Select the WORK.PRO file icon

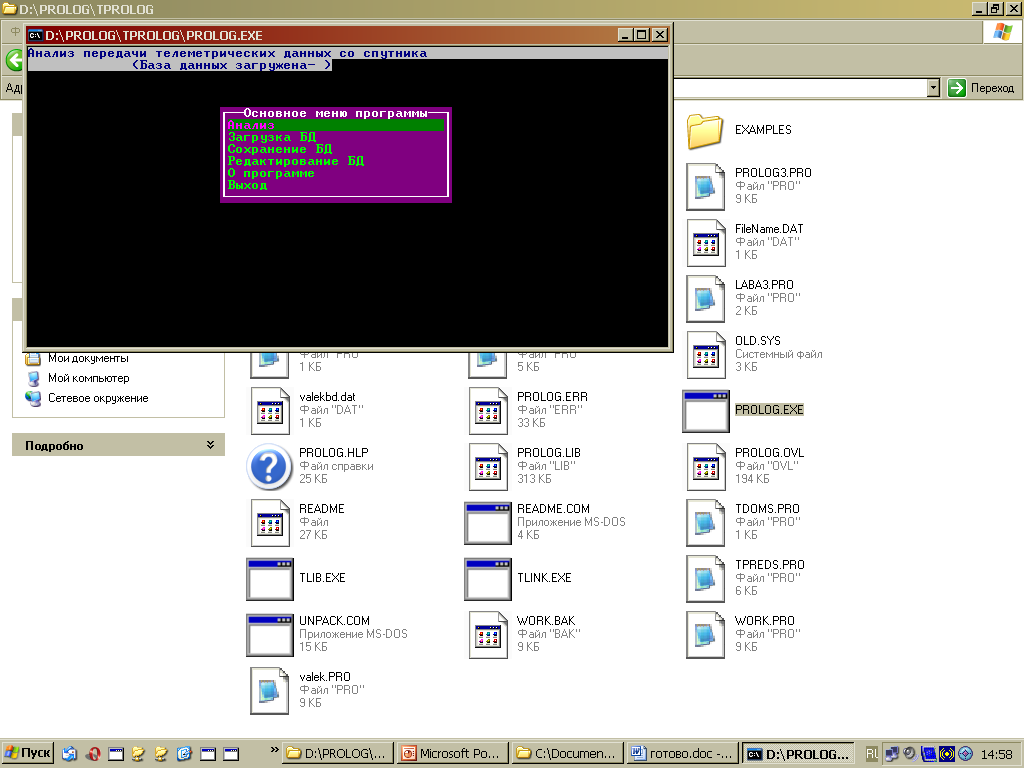pyautogui.click(x=705, y=634)
